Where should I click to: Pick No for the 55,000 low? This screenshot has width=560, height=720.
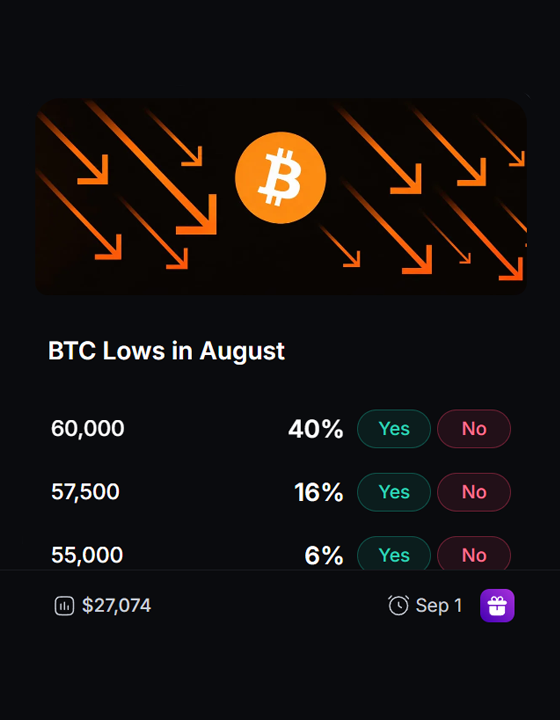[x=474, y=553]
